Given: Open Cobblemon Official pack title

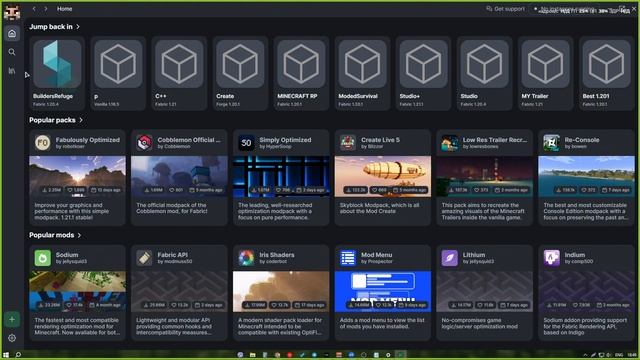Looking at the screenshot, I should coord(189,140).
